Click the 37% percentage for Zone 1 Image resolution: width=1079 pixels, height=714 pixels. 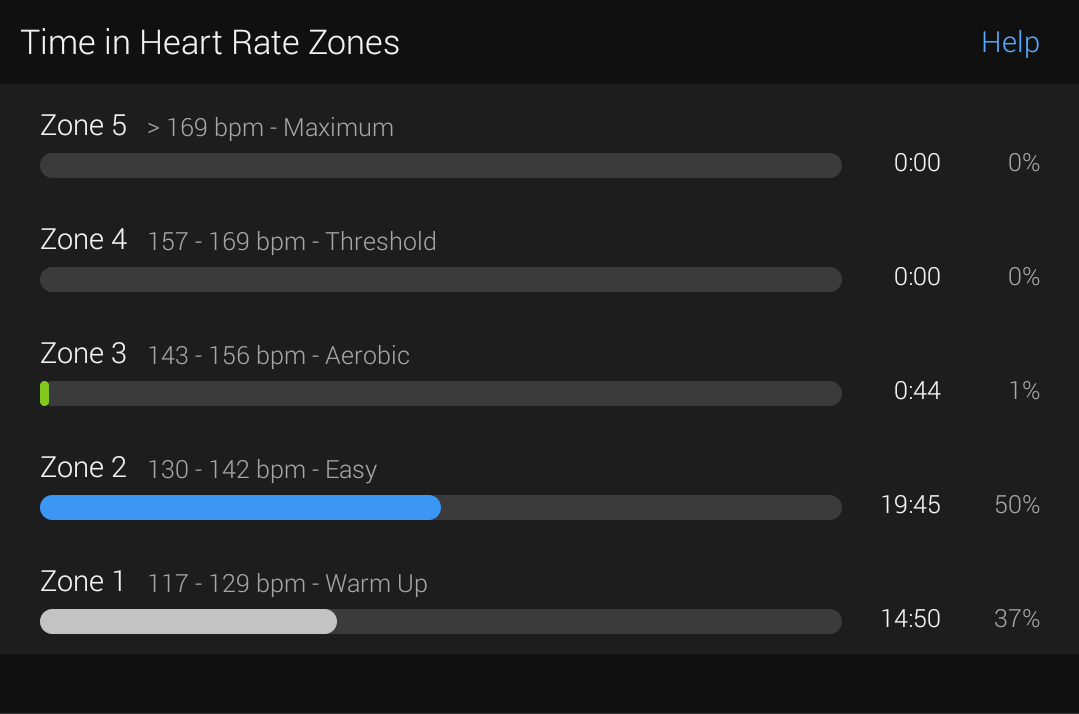pos(1017,619)
